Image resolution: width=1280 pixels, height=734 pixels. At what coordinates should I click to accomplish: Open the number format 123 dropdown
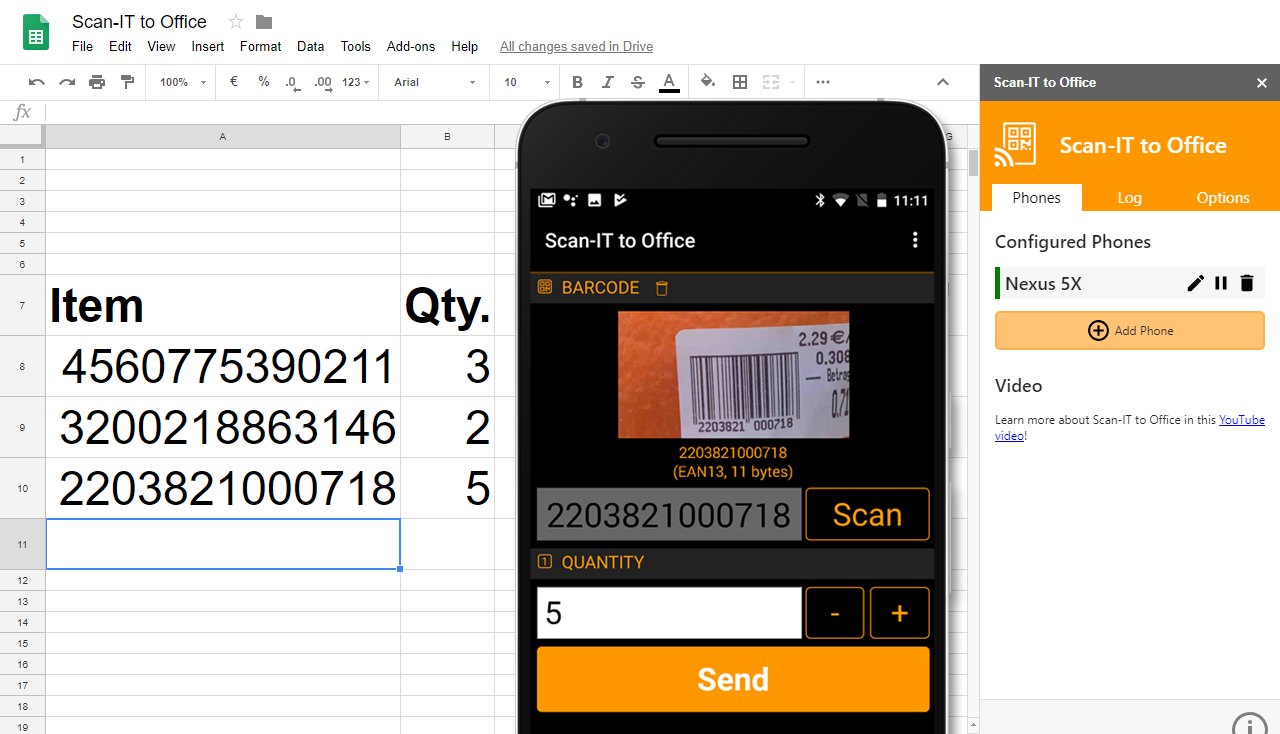pyautogui.click(x=356, y=82)
